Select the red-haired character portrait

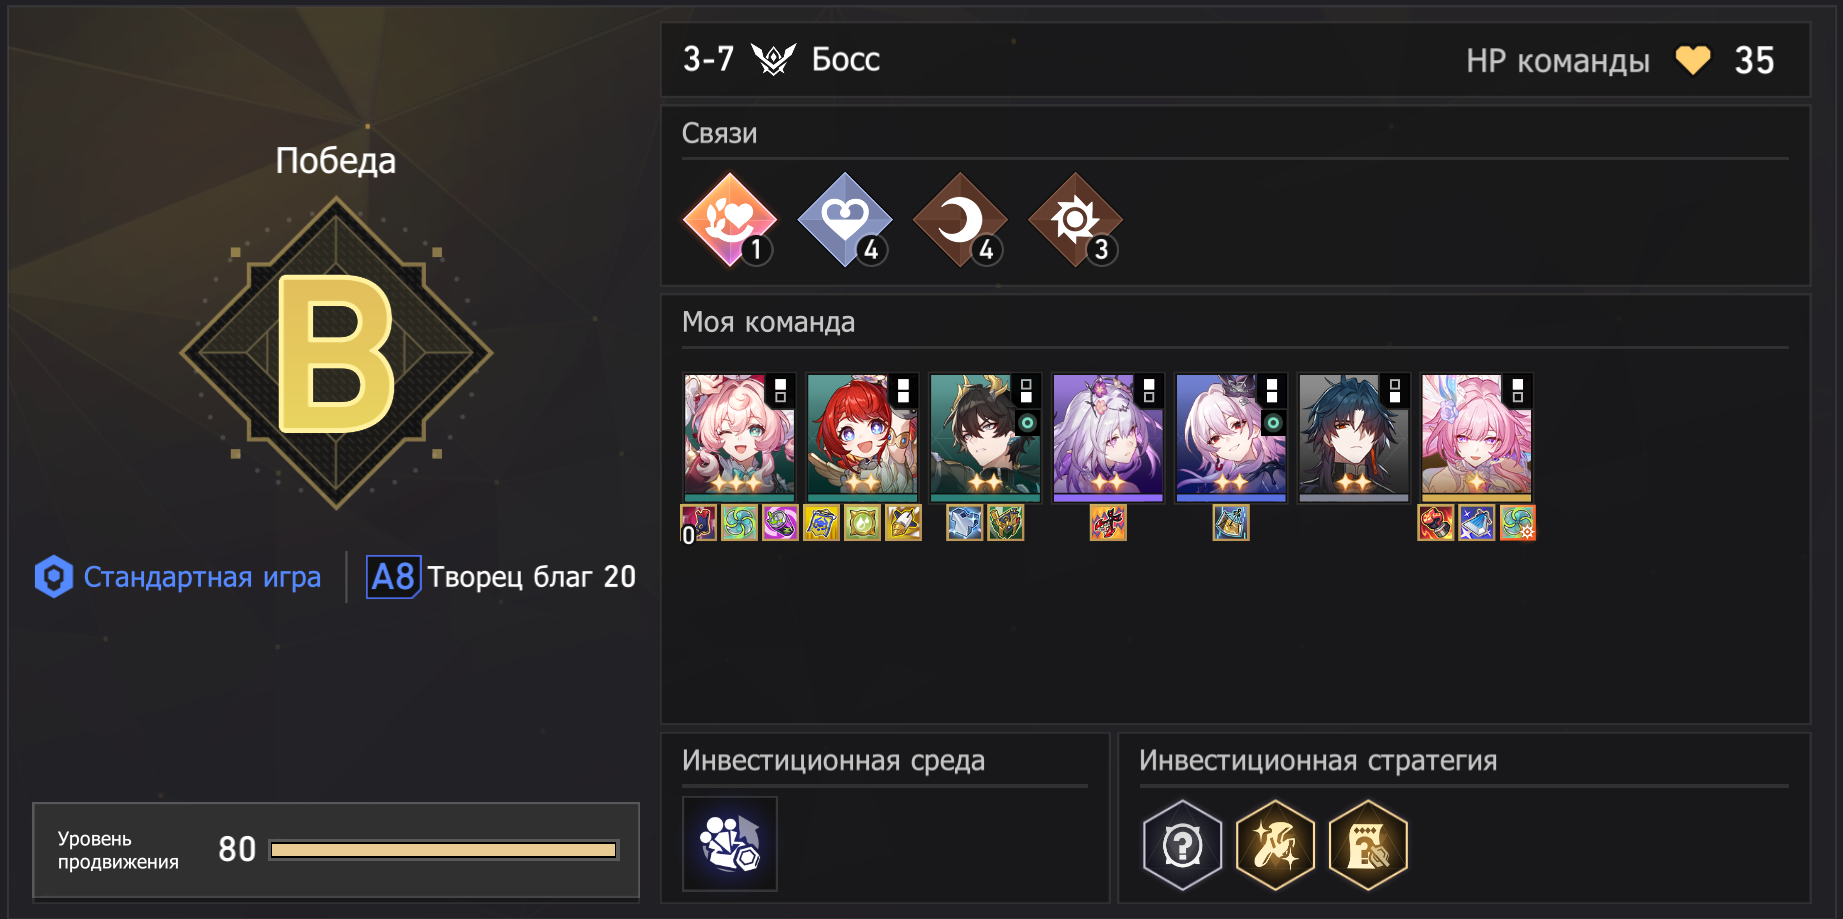coord(862,438)
